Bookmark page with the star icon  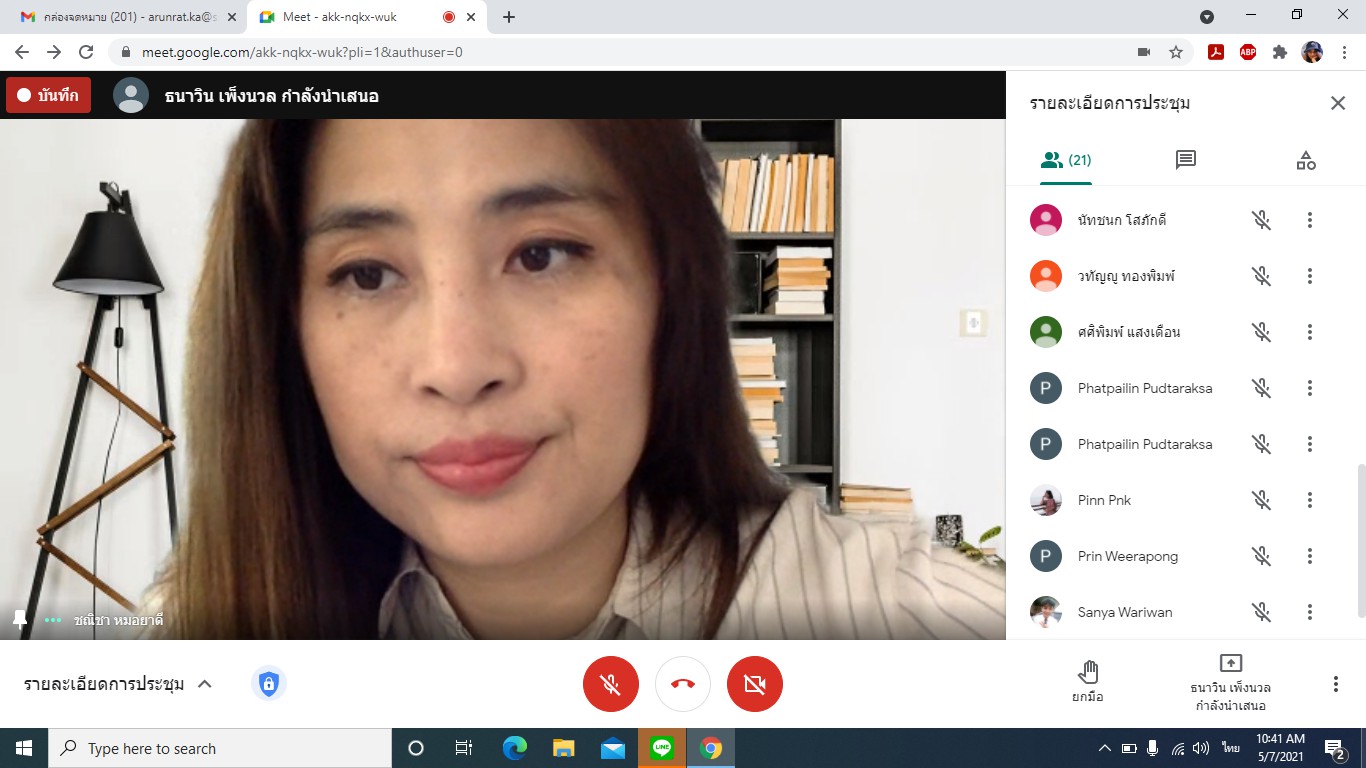click(1176, 52)
